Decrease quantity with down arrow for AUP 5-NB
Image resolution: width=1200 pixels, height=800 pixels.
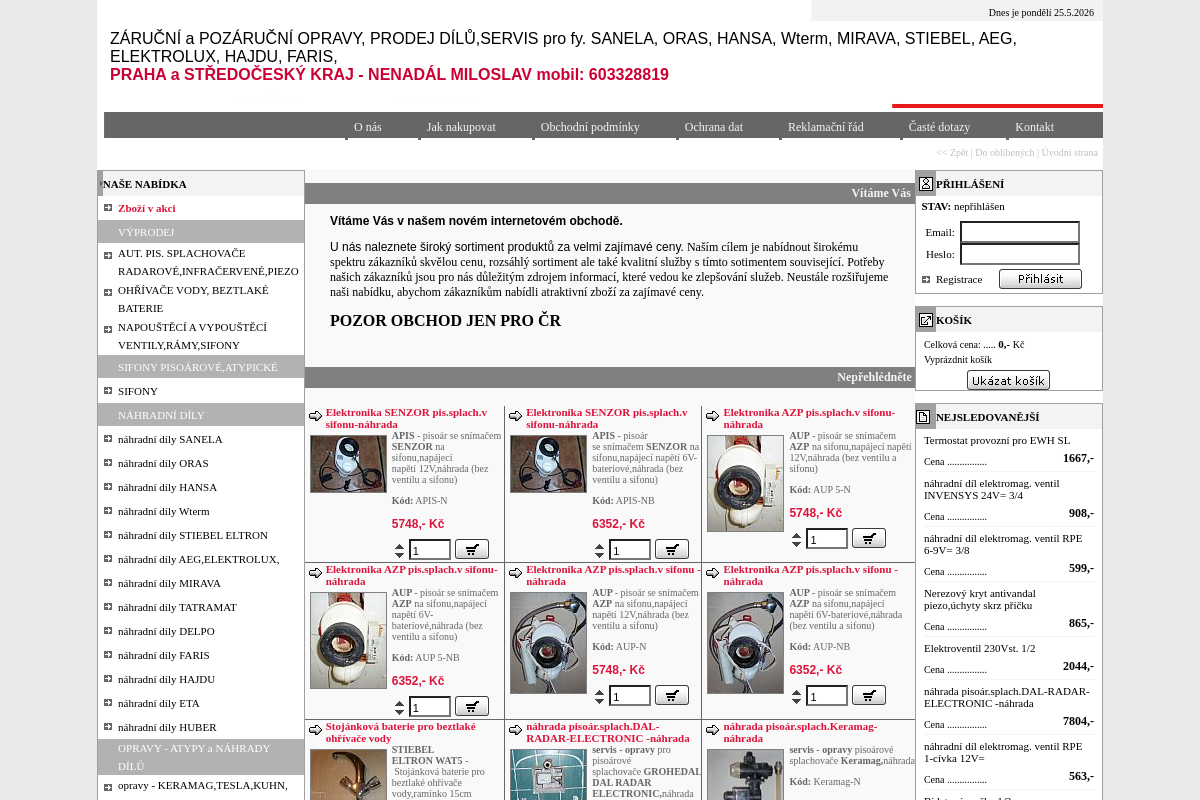tap(400, 712)
